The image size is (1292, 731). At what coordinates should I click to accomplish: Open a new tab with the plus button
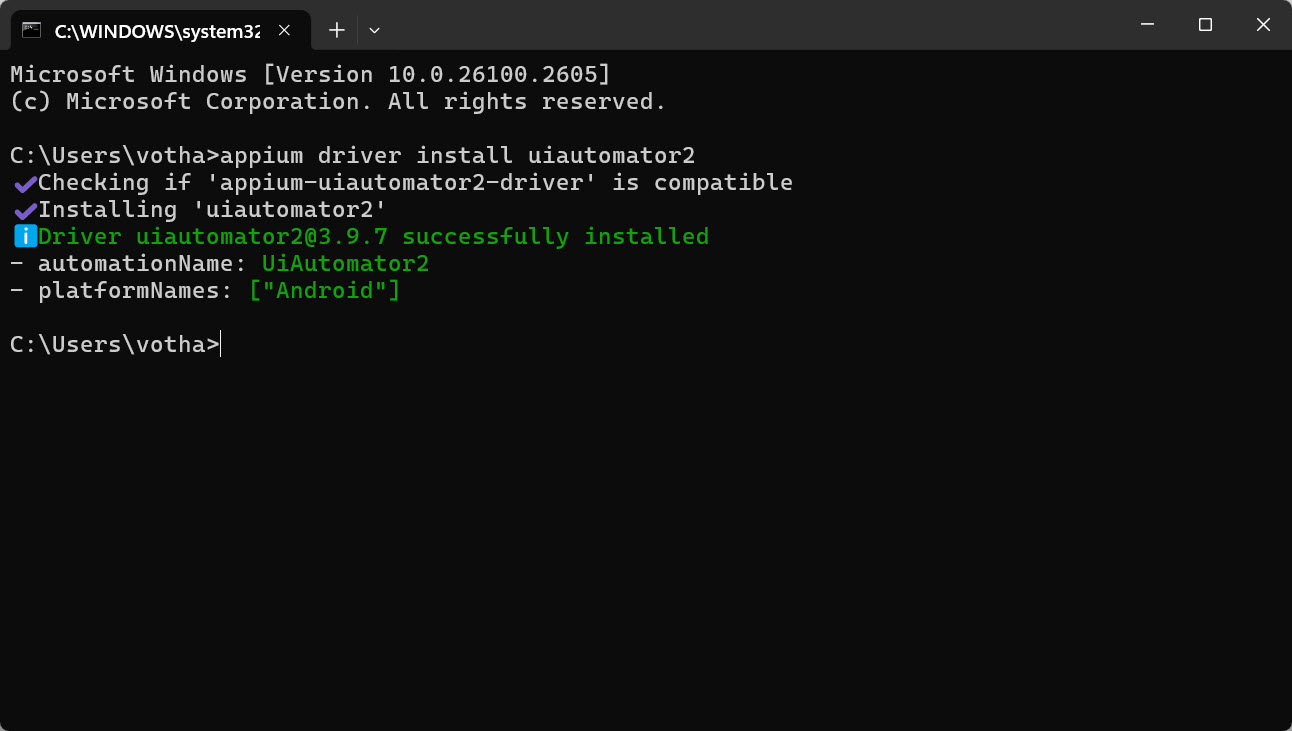(x=337, y=30)
